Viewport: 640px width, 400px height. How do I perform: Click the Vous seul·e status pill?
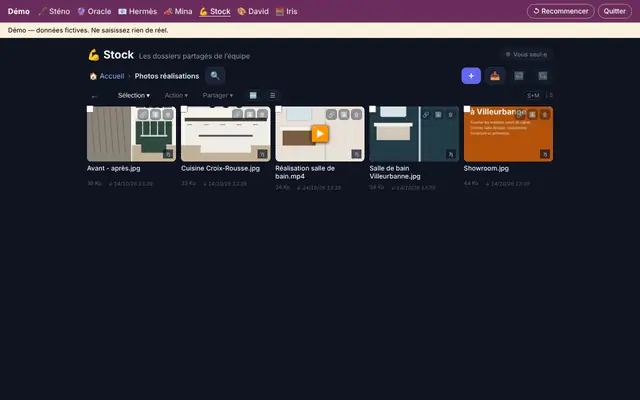click(x=527, y=54)
